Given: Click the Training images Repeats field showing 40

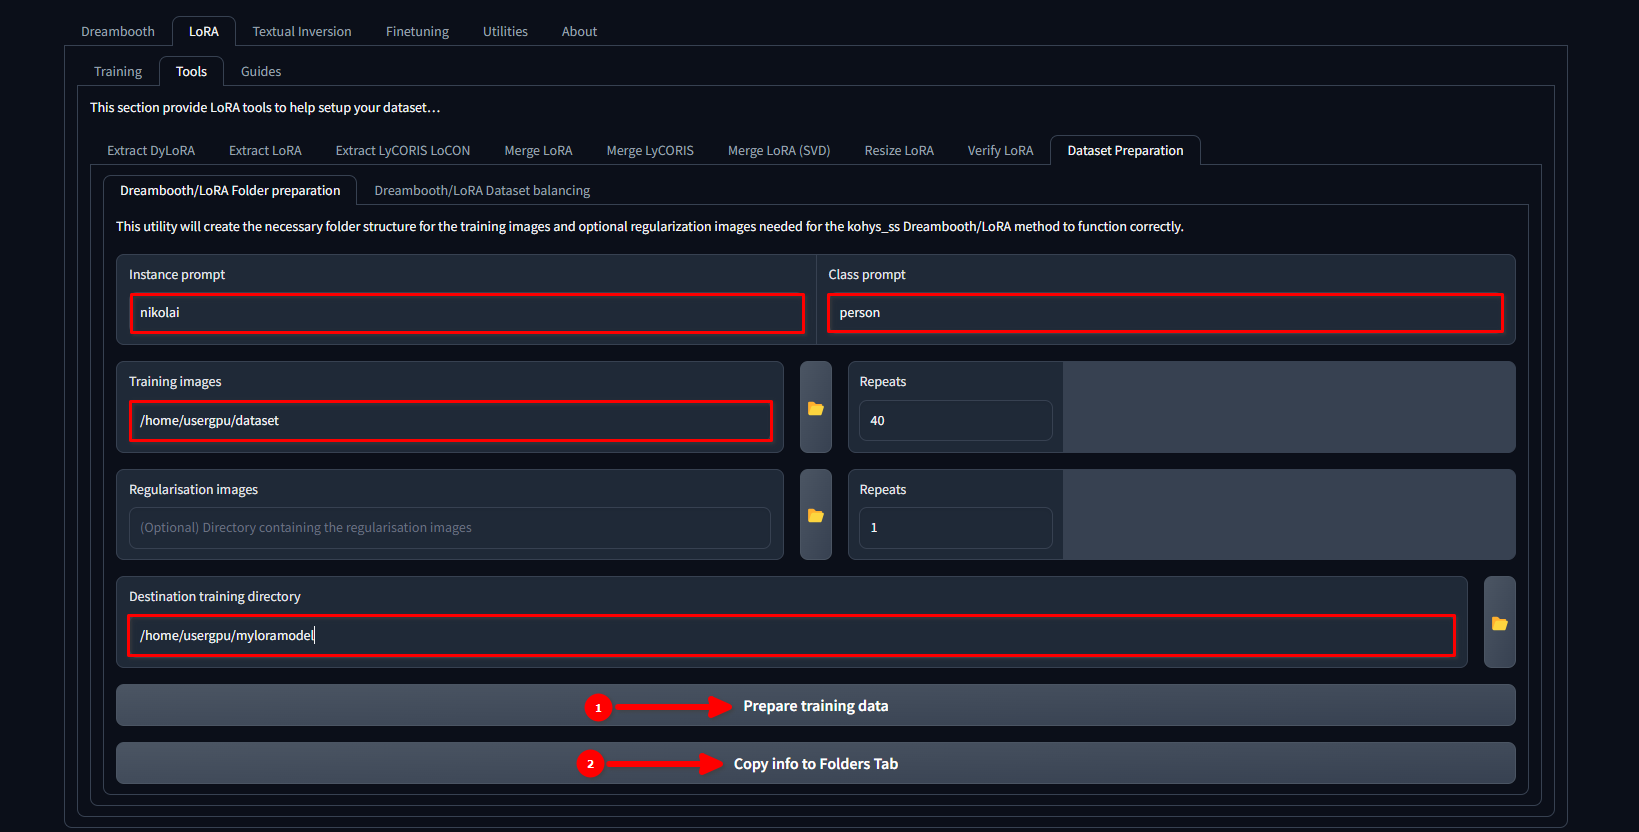Looking at the screenshot, I should pyautogui.click(x=956, y=421).
